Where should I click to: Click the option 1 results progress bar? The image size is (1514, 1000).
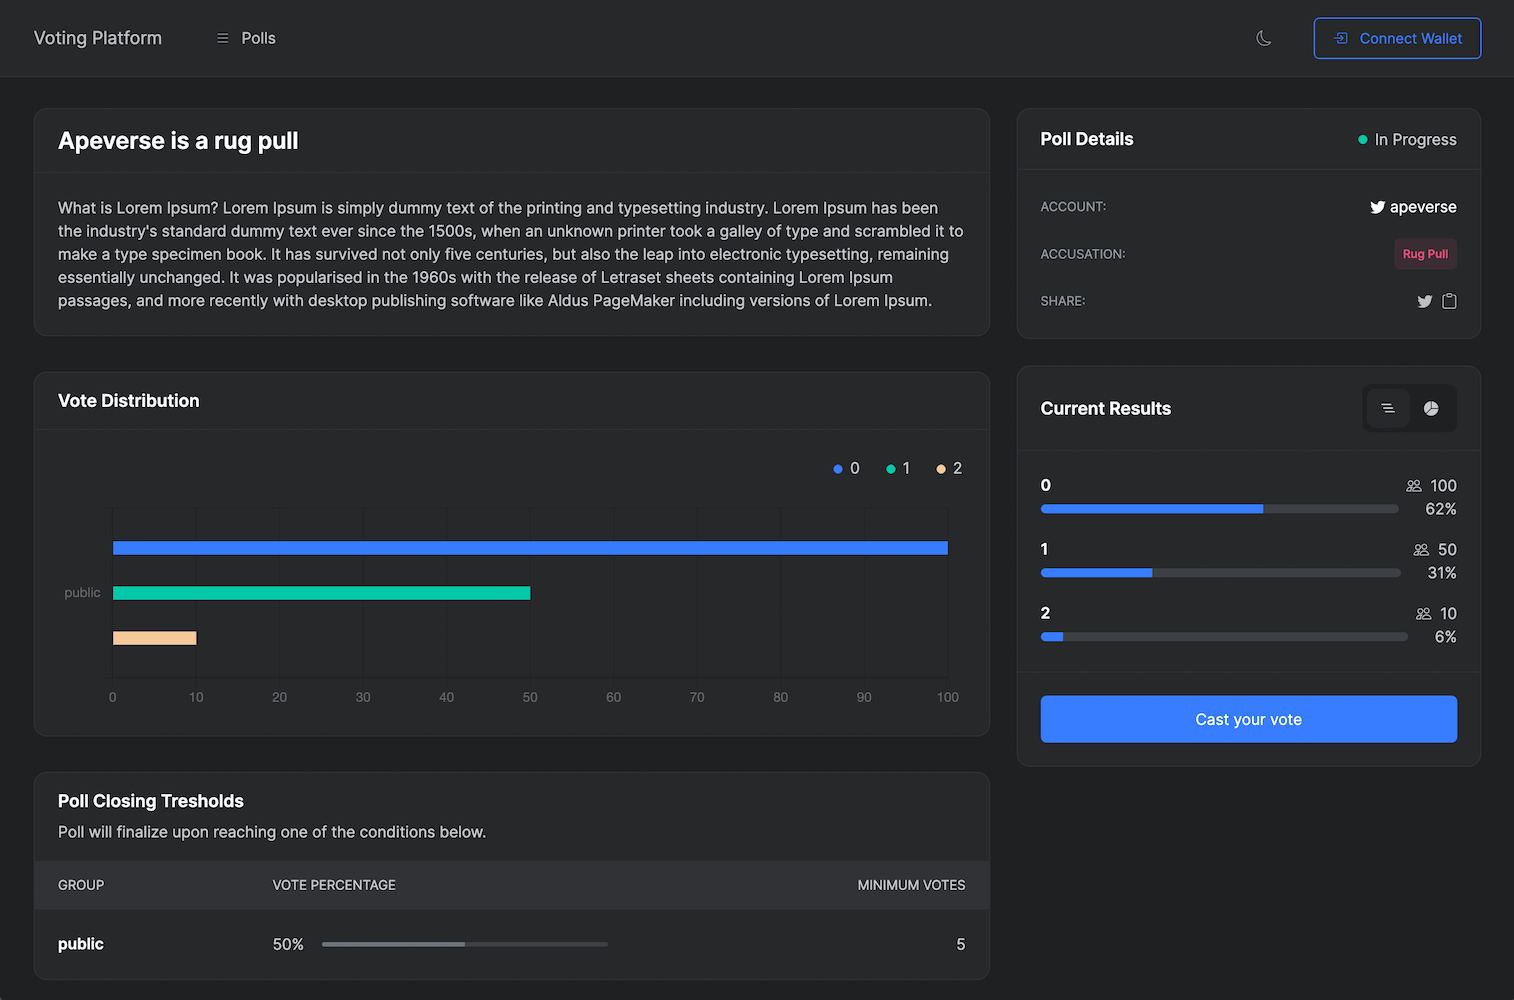click(1219, 573)
